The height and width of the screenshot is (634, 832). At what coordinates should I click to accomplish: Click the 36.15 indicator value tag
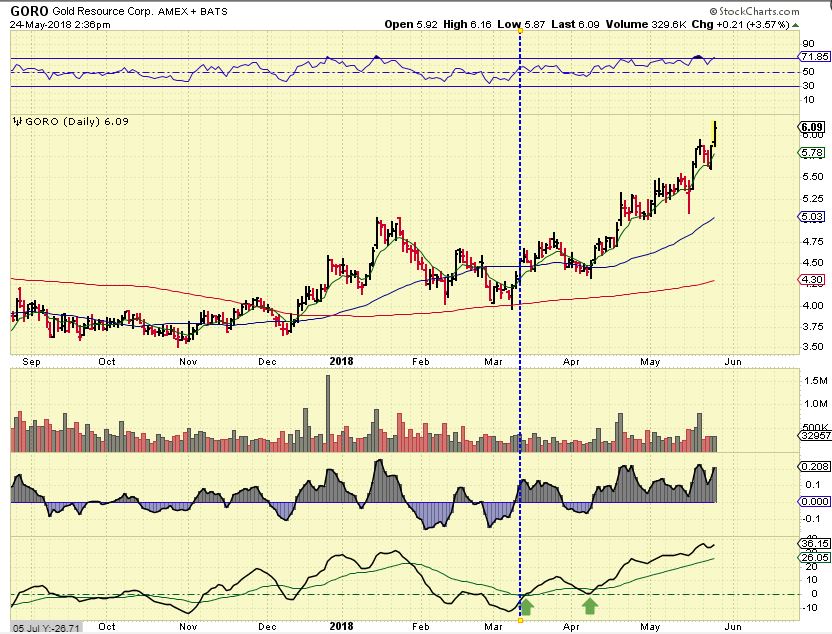pos(814,544)
